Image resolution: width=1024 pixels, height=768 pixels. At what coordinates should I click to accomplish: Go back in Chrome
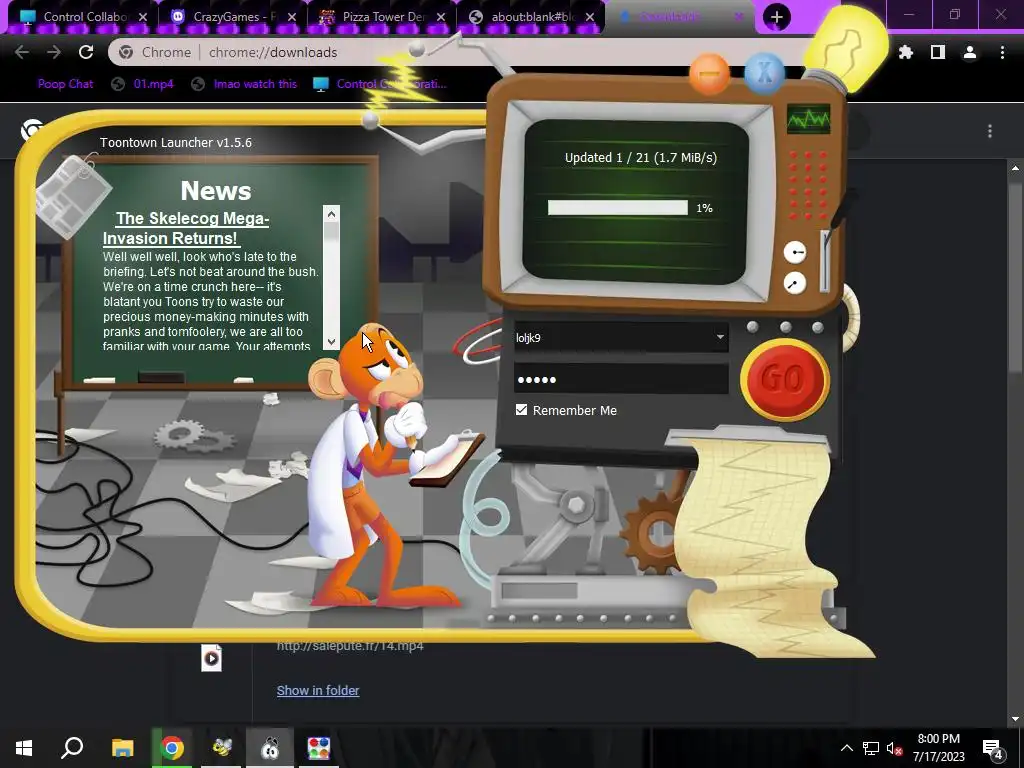pos(22,52)
